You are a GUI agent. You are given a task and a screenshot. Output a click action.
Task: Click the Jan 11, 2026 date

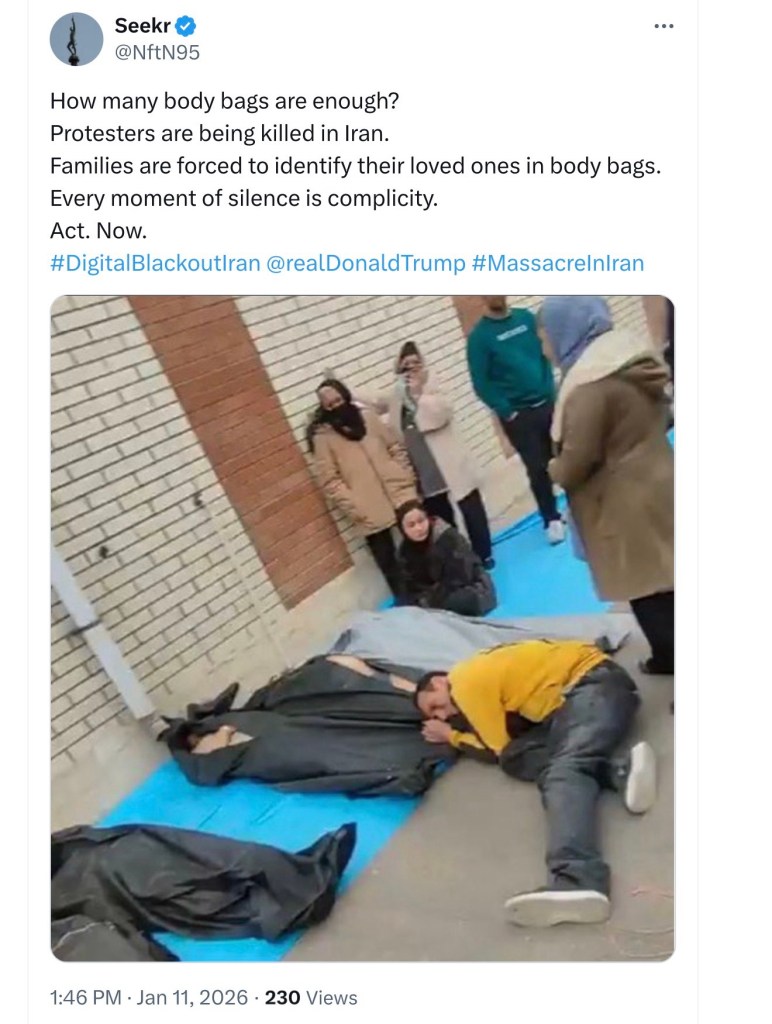(x=193, y=997)
